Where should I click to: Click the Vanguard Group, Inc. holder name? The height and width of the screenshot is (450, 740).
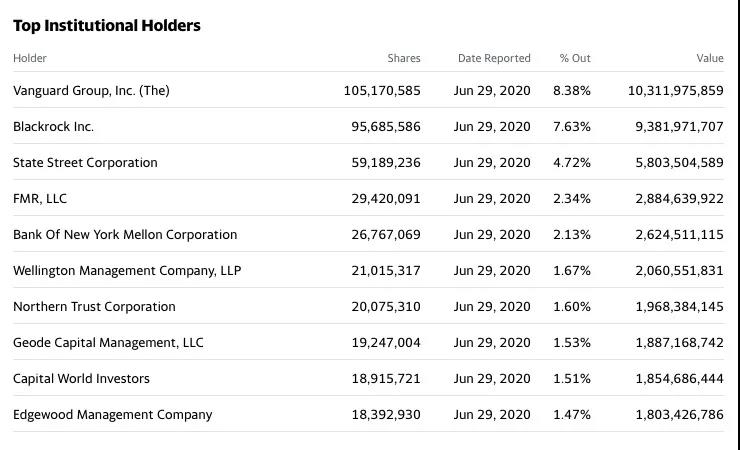click(x=91, y=91)
